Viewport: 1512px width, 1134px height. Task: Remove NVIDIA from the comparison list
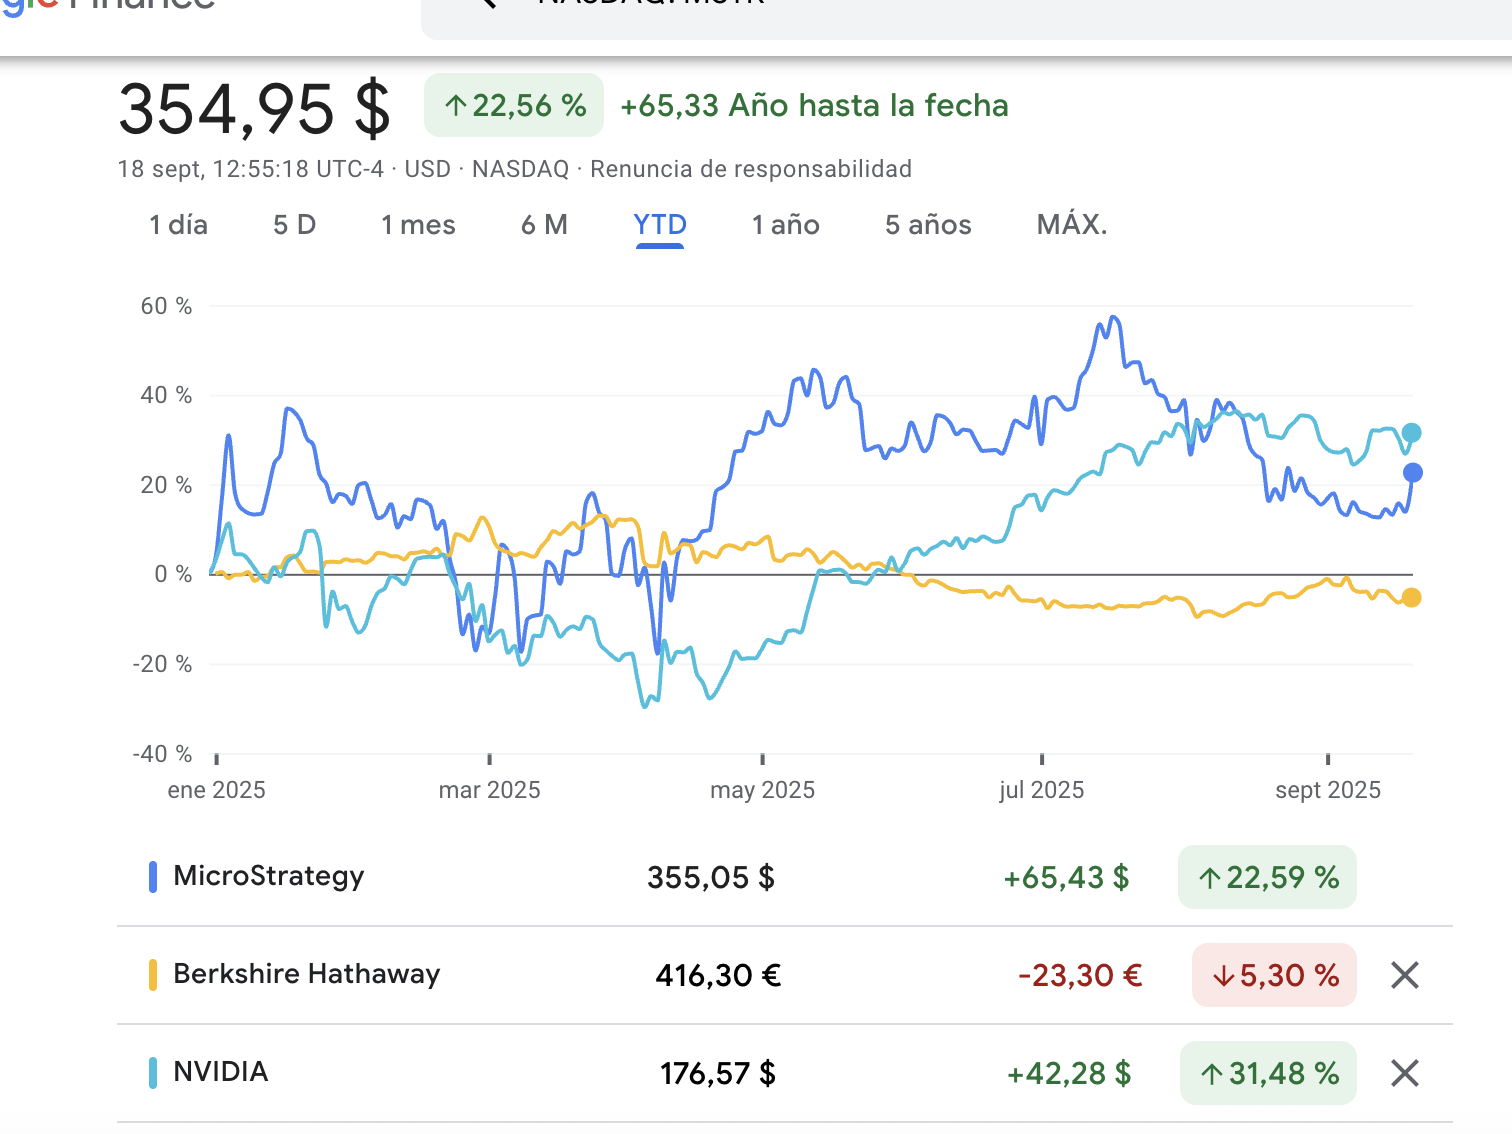(1404, 1073)
